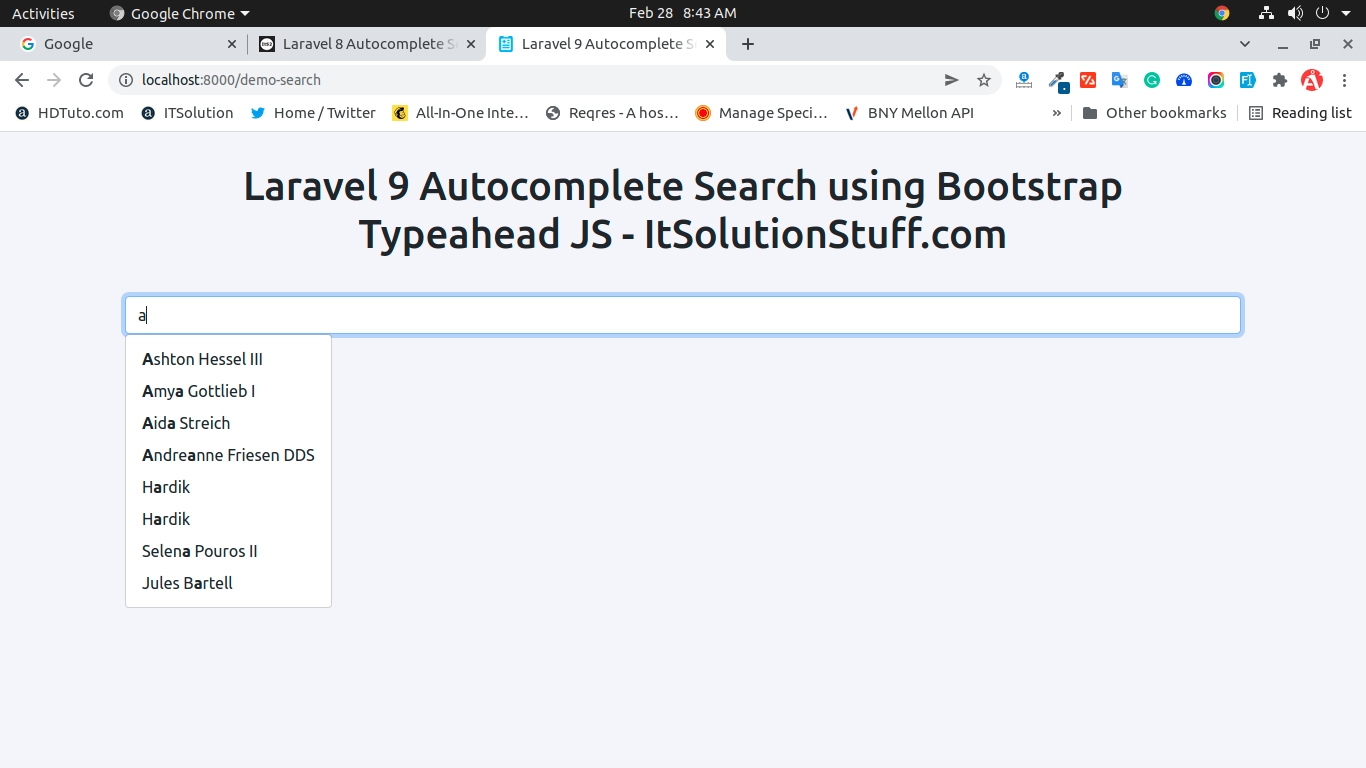Click the Grammarly extension icon
Image resolution: width=1366 pixels, height=768 pixels.
pos(1152,80)
